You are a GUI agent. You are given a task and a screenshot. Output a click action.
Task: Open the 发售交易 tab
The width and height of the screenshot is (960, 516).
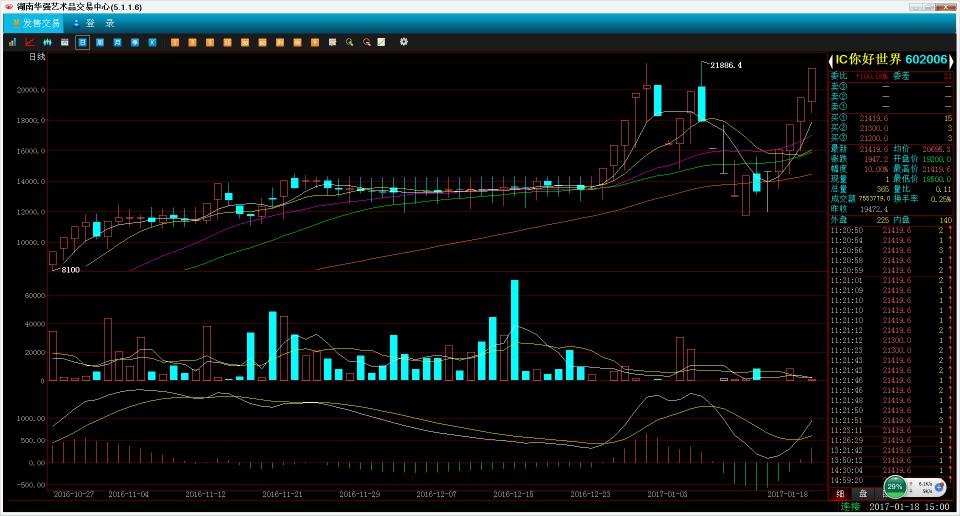pos(35,23)
